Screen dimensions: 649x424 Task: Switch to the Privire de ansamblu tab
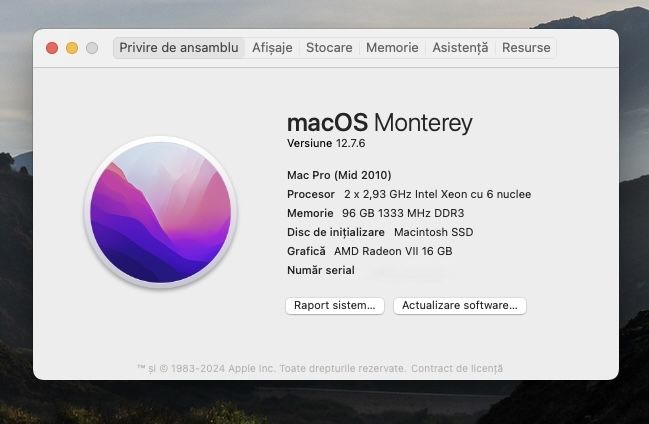179,48
